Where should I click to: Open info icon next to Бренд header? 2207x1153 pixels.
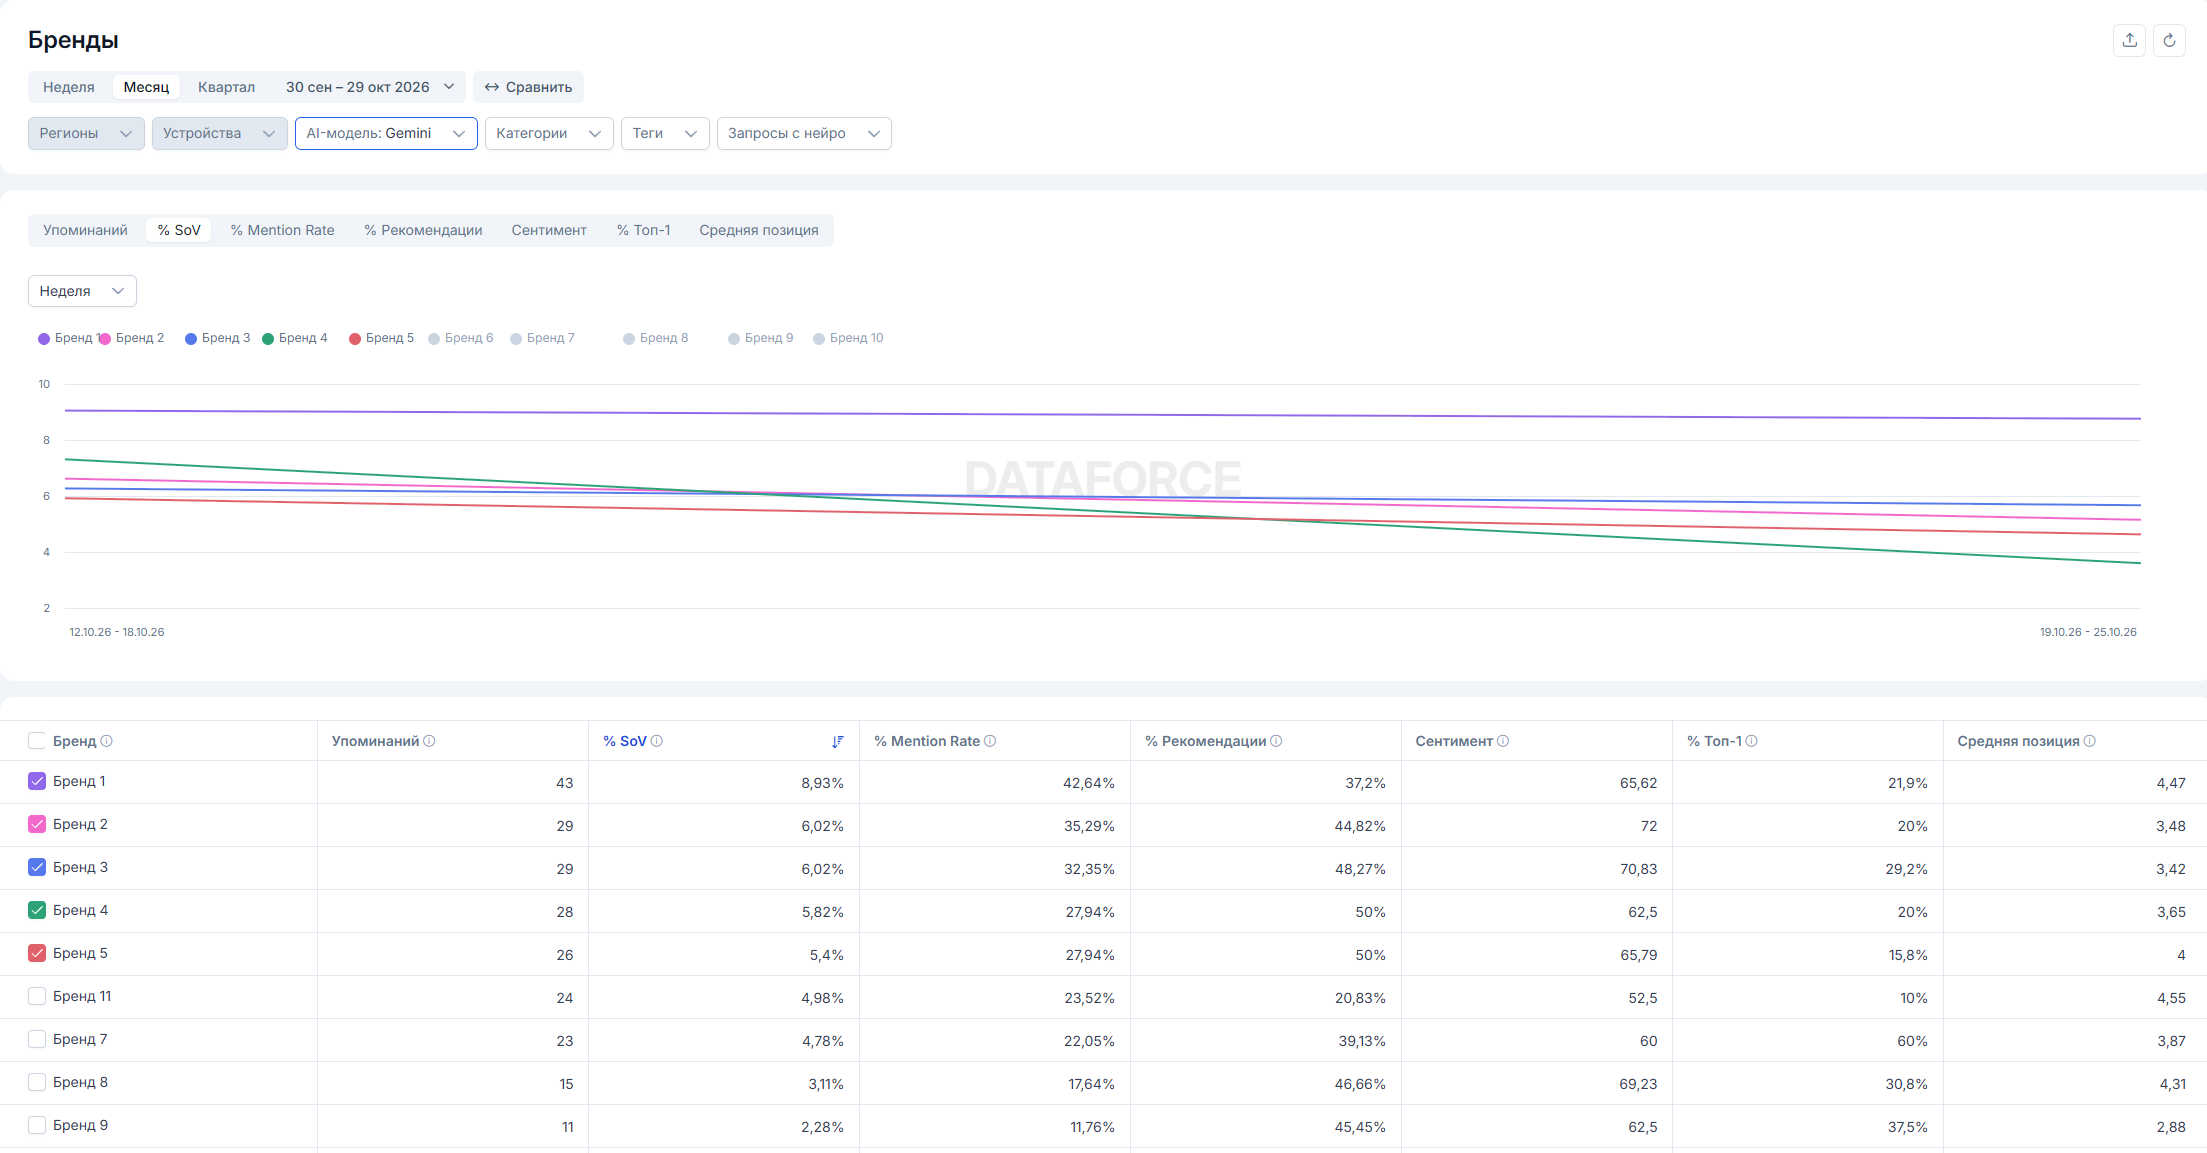click(x=107, y=741)
